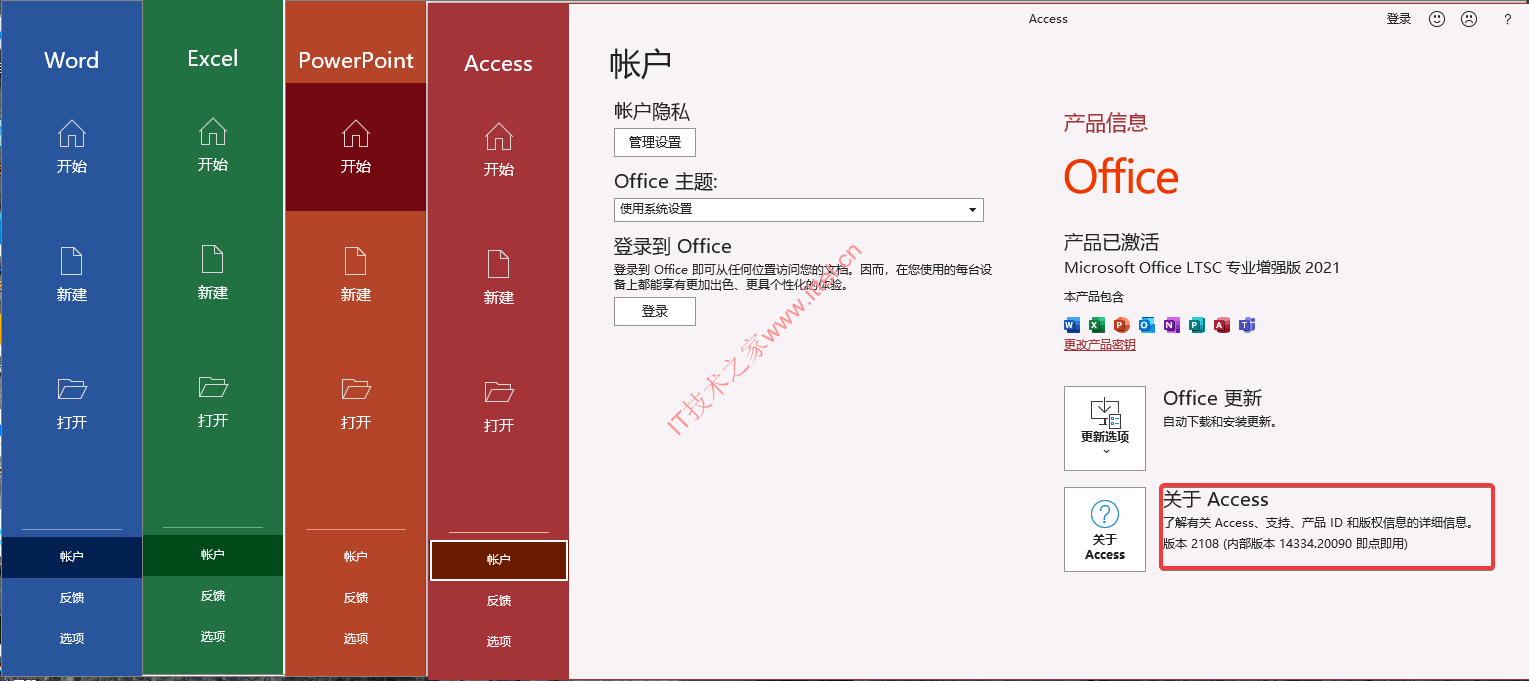Open 反馈 in the Excel sidebar

(213, 596)
